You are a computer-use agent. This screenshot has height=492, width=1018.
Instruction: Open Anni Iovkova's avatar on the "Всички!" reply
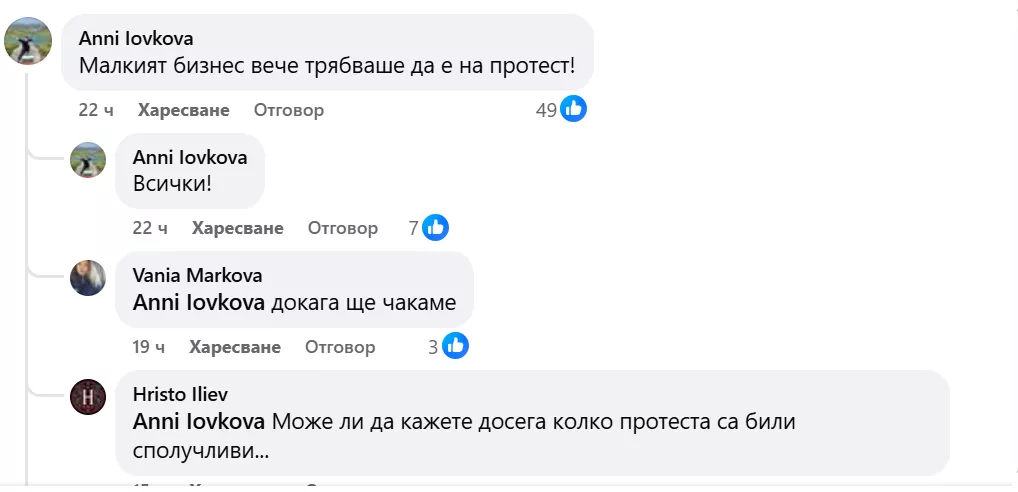[88, 160]
